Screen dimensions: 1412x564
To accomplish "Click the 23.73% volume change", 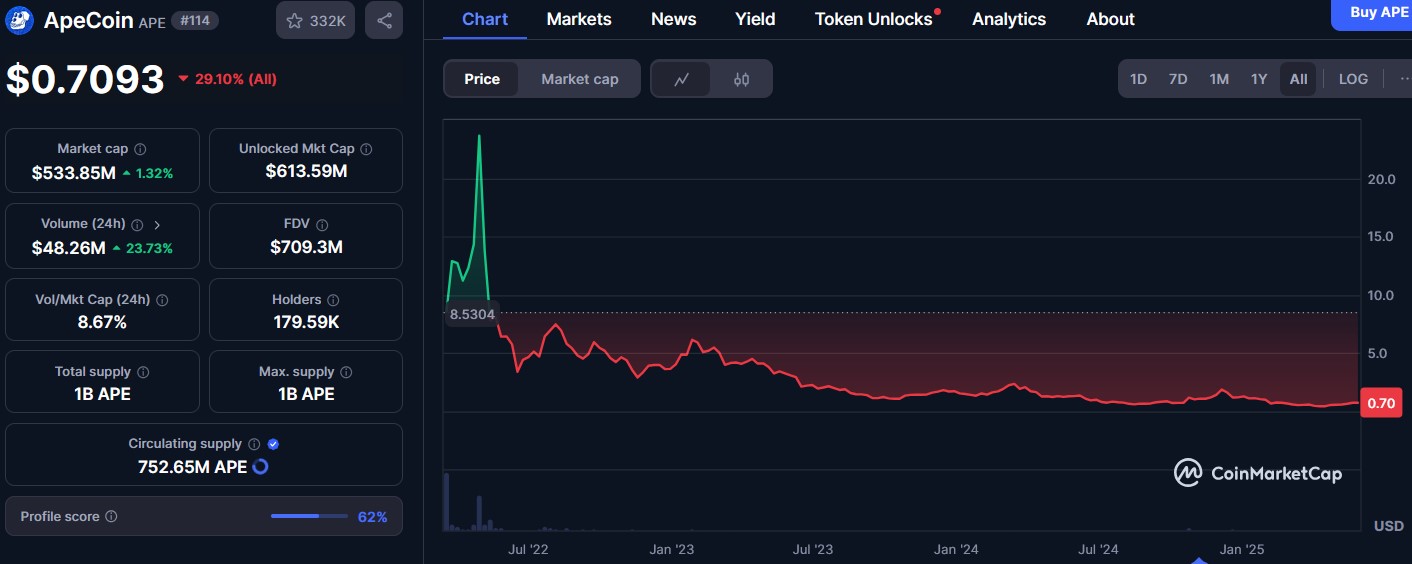I will click(x=143, y=248).
